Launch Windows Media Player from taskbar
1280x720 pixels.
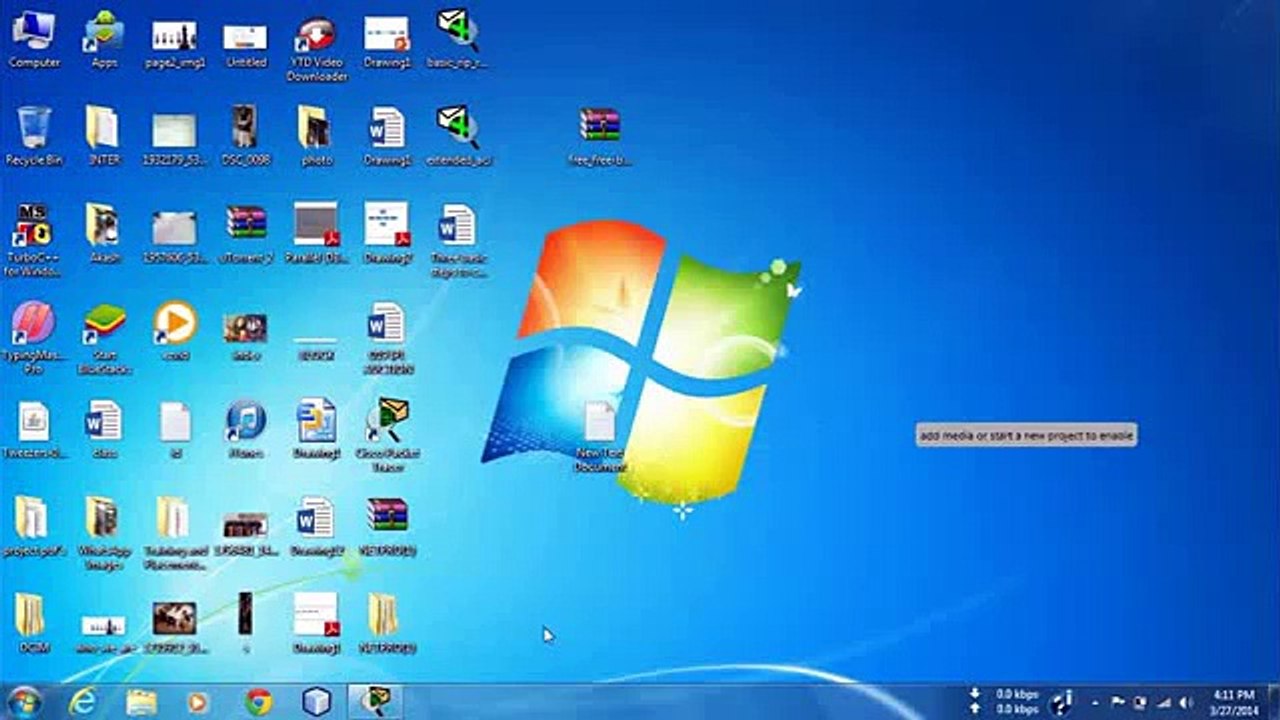199,702
